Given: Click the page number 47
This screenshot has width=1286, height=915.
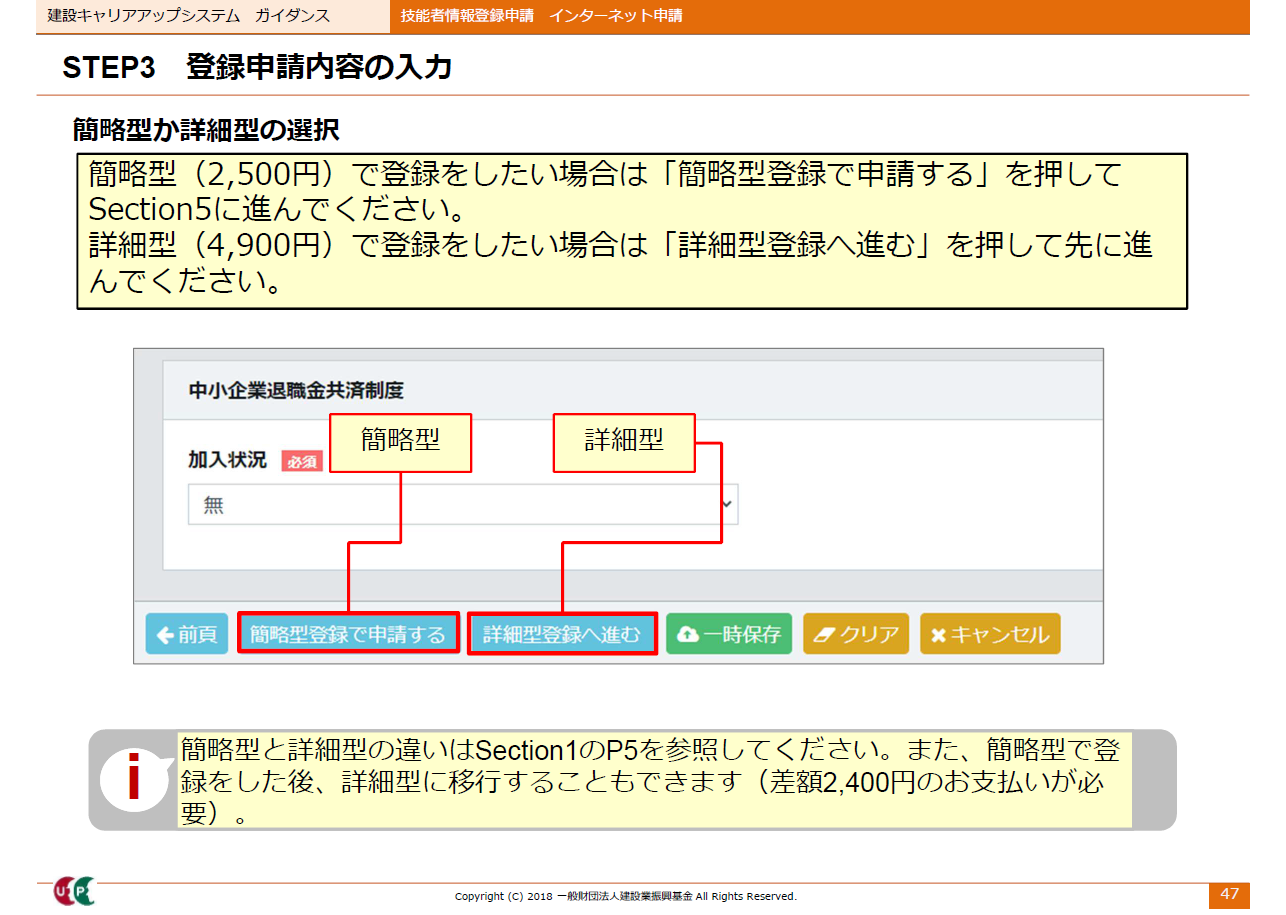Looking at the screenshot, I should (x=1229, y=894).
